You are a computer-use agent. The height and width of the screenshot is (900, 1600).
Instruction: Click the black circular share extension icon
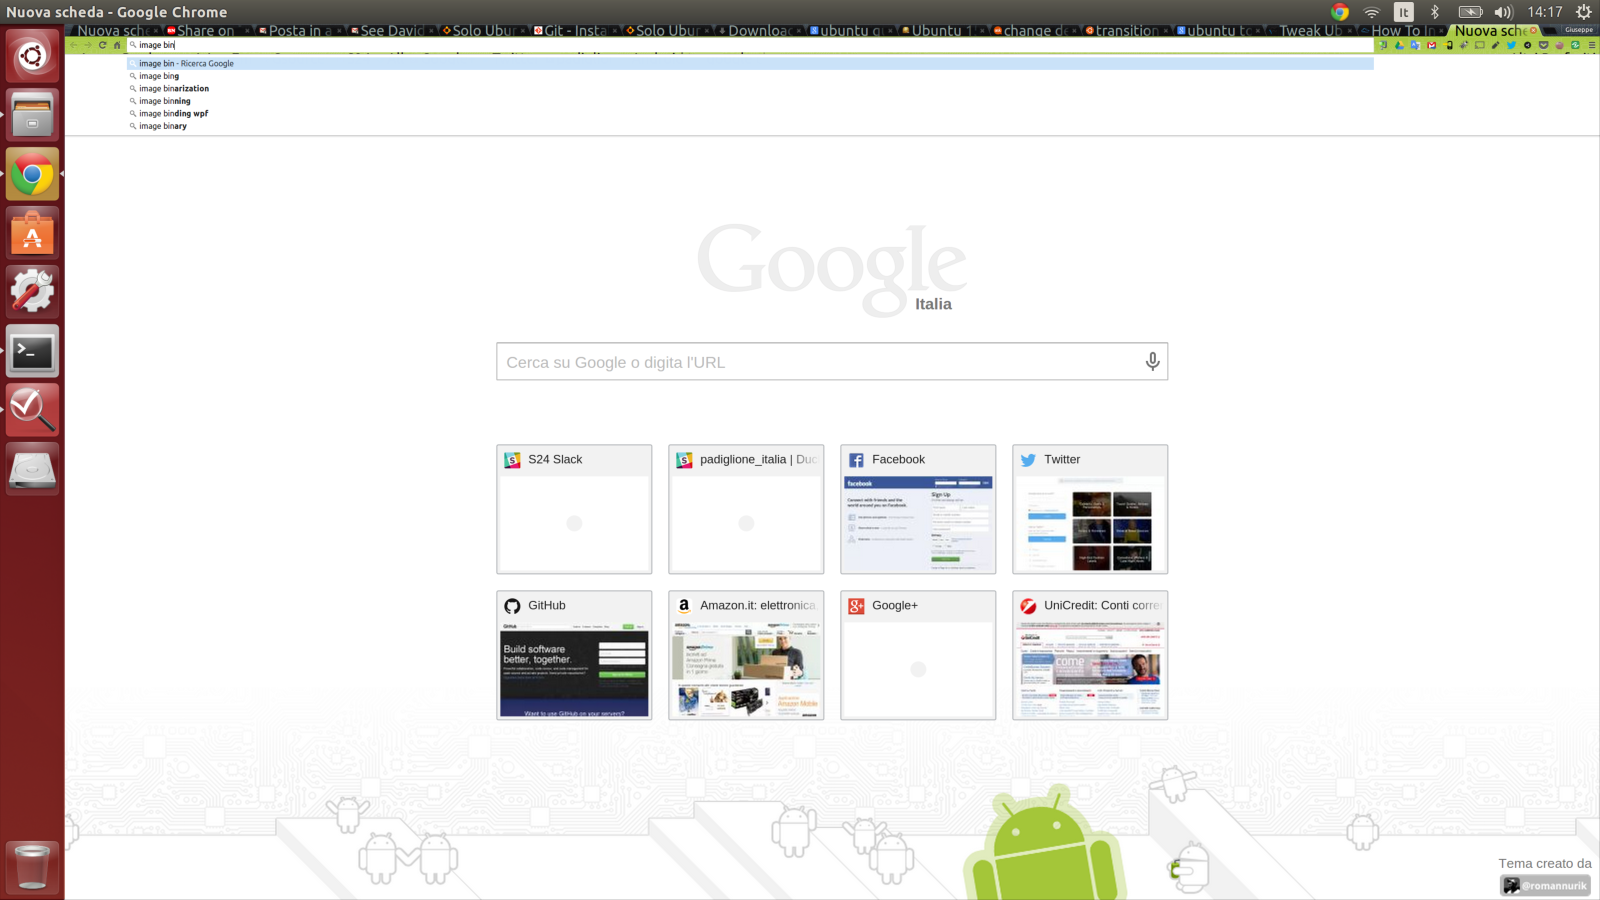1527,45
